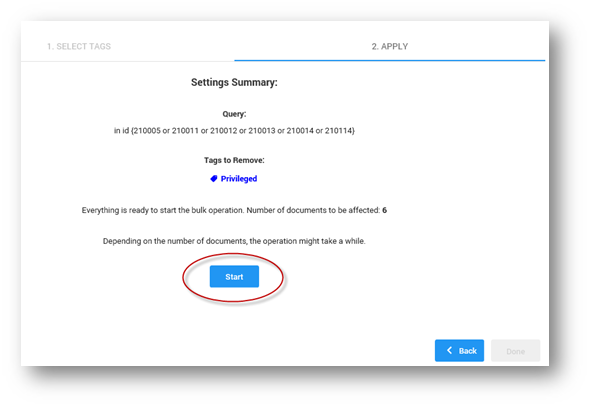Select document id 210005 in the query
591x408 pixels.
tap(147, 131)
